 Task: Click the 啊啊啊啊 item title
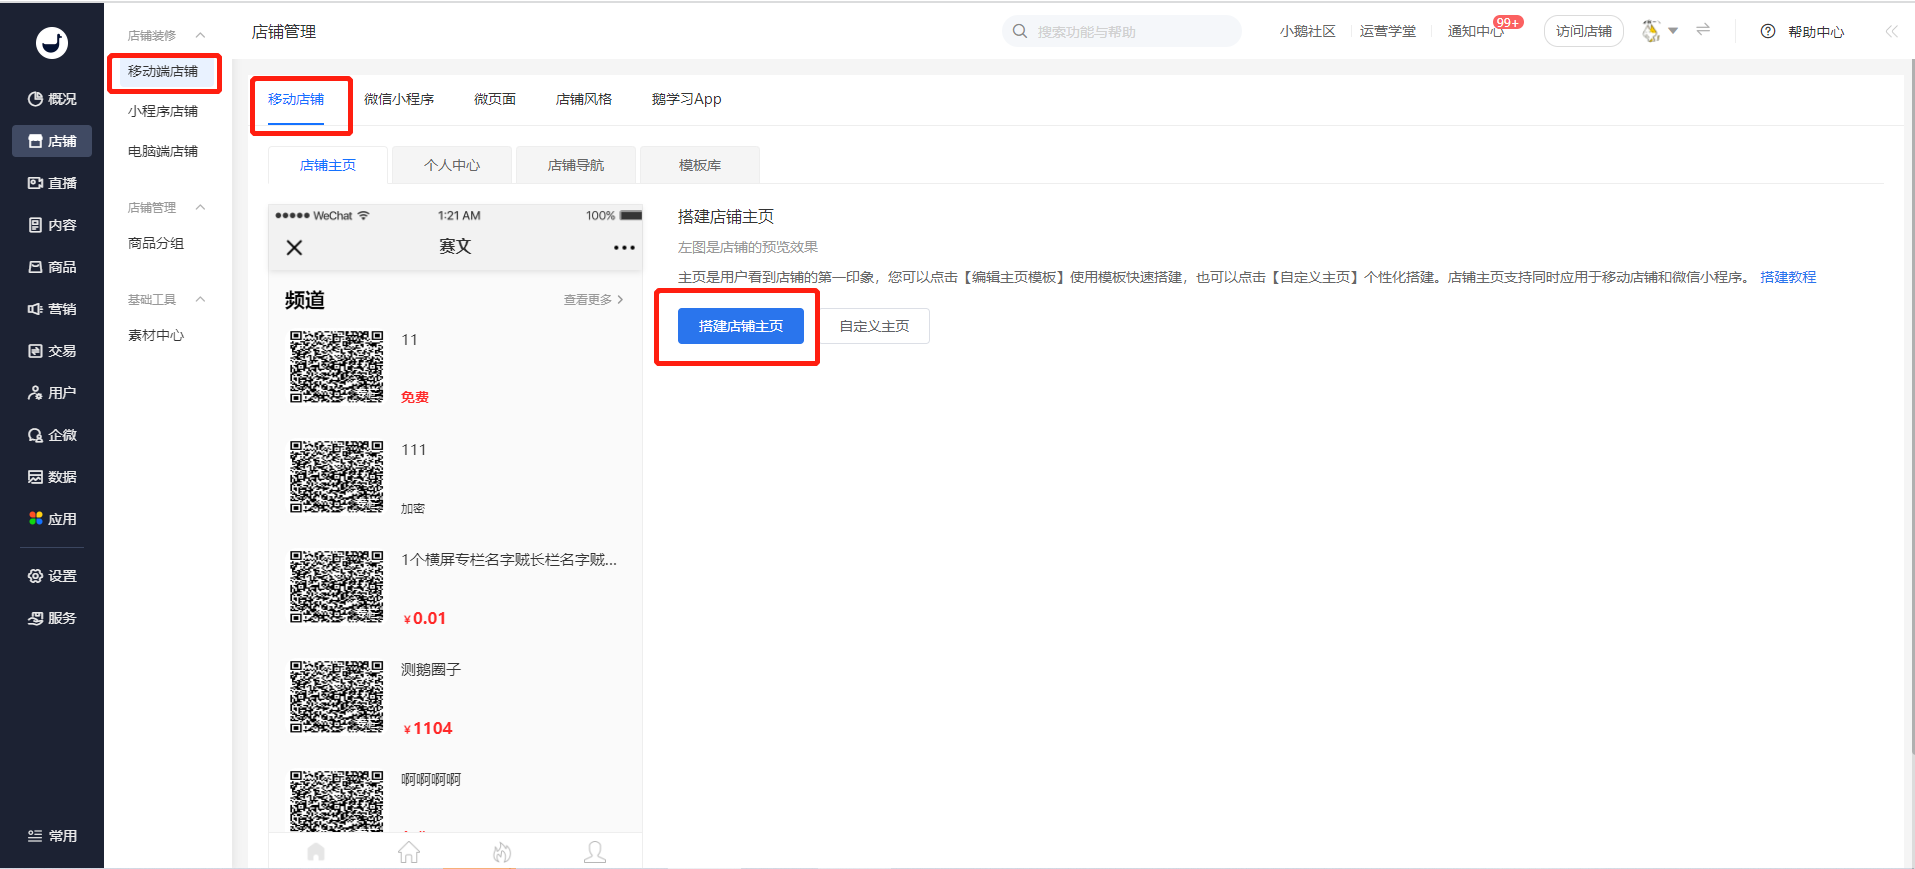[x=431, y=779]
